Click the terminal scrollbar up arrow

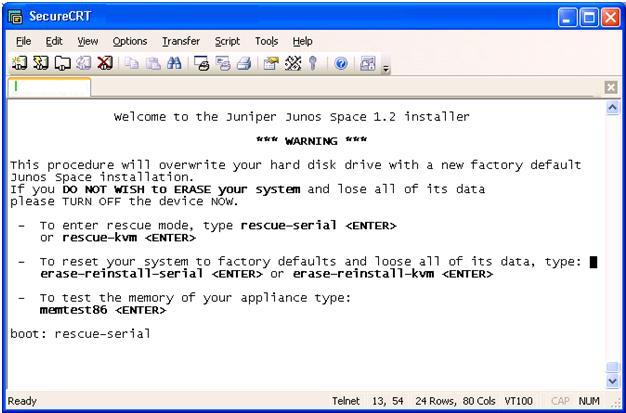click(612, 108)
